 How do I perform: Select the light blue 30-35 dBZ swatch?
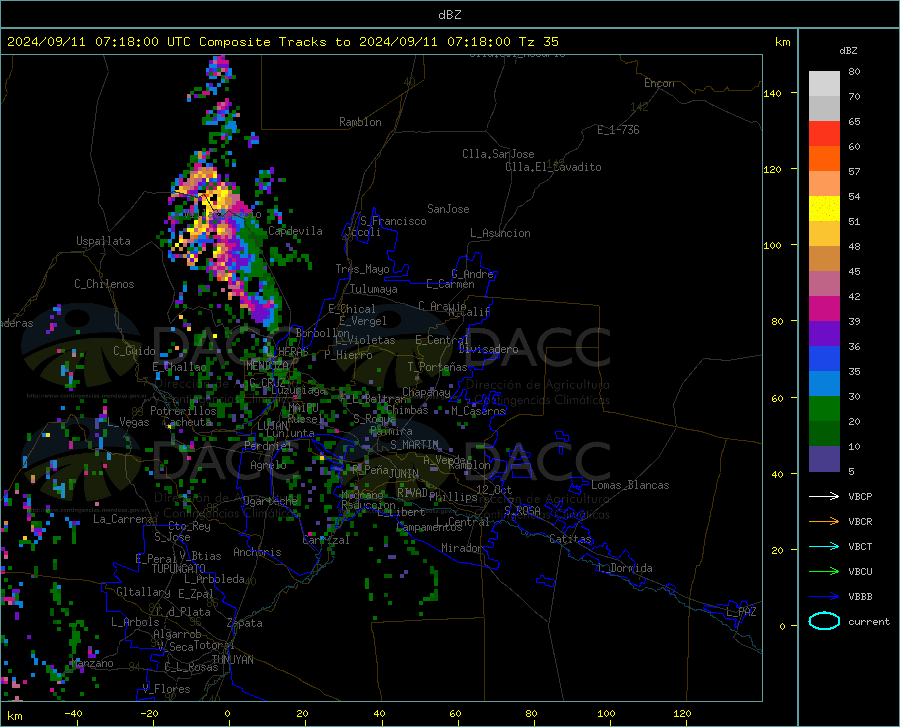pos(824,384)
